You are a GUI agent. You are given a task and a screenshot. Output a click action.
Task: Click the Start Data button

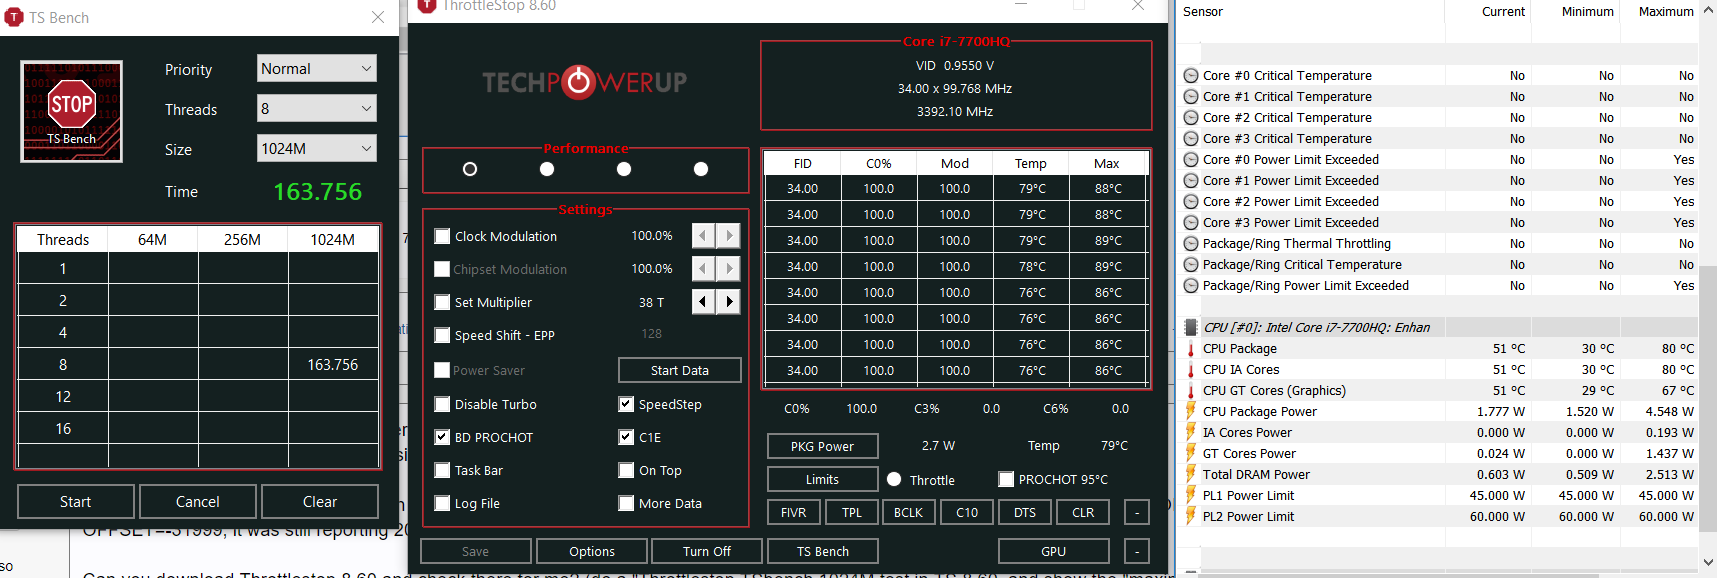click(x=680, y=371)
